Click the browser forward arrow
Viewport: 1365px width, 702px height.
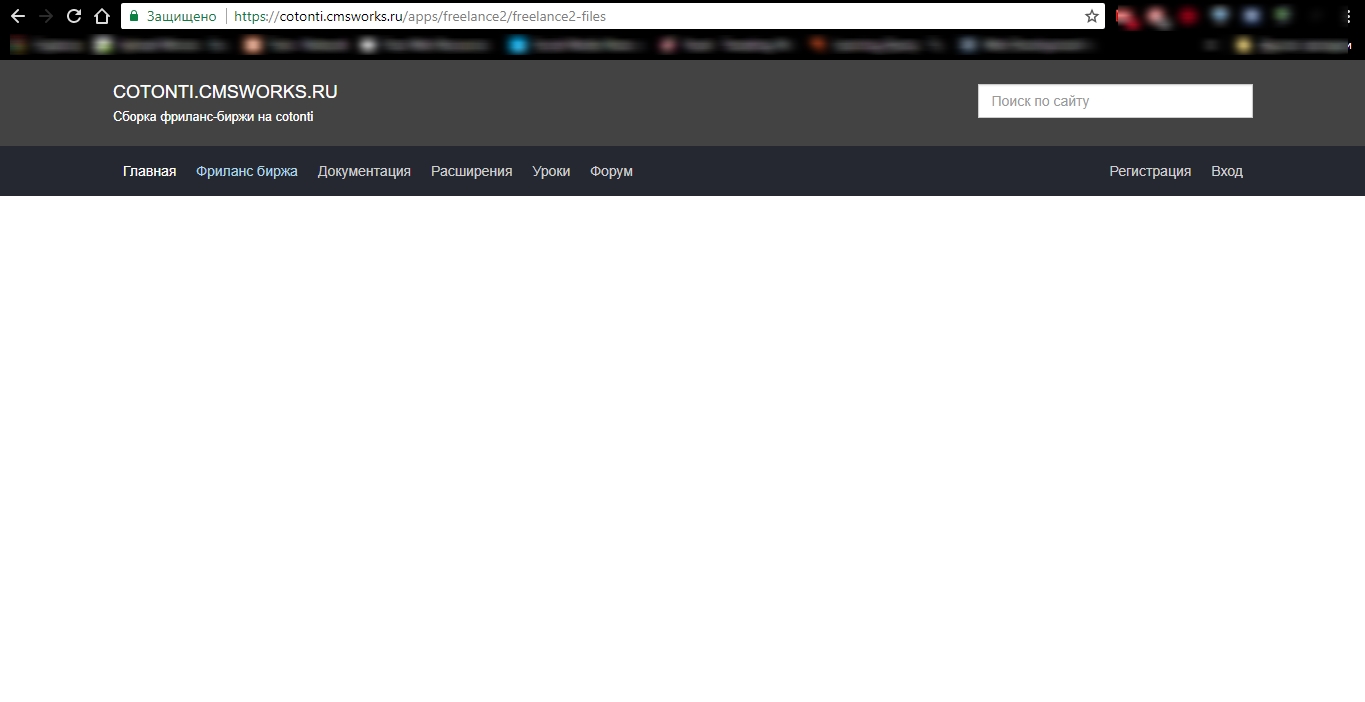coord(45,16)
